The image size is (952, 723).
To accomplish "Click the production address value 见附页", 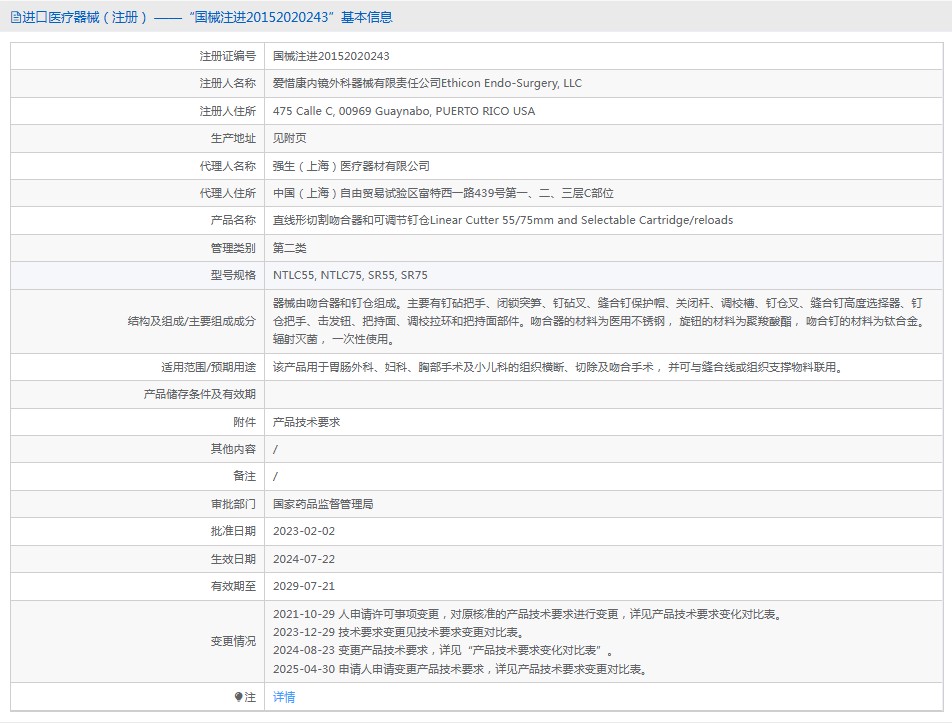I will coord(290,139).
